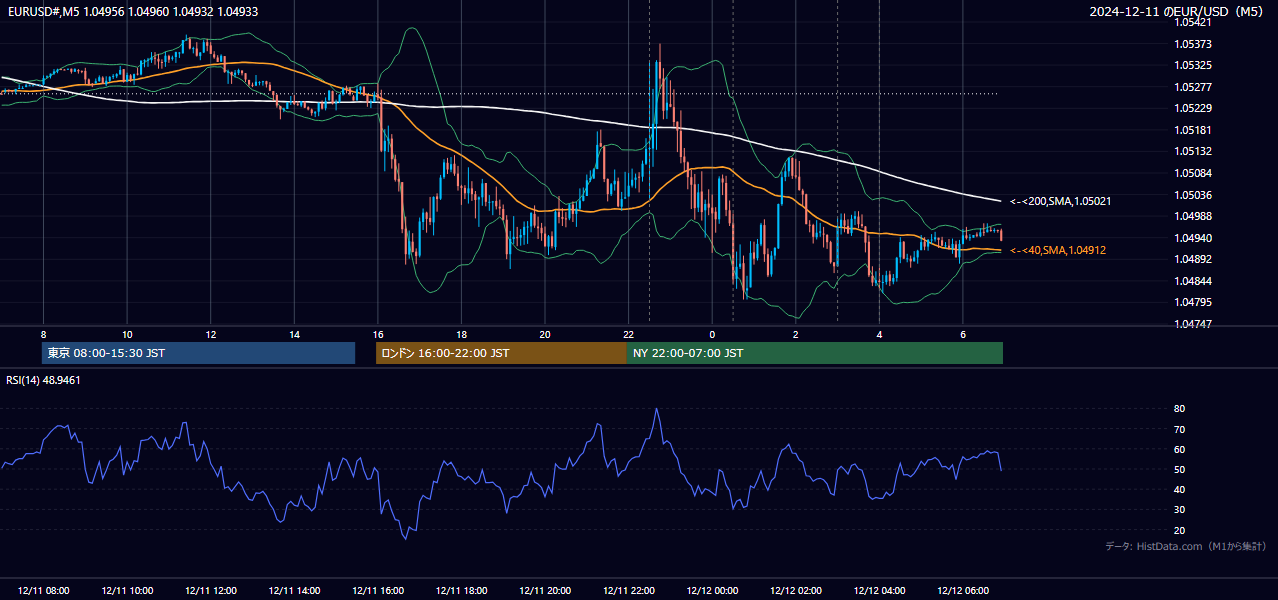Click the 12/11 14:00 time label

pyautogui.click(x=294, y=591)
